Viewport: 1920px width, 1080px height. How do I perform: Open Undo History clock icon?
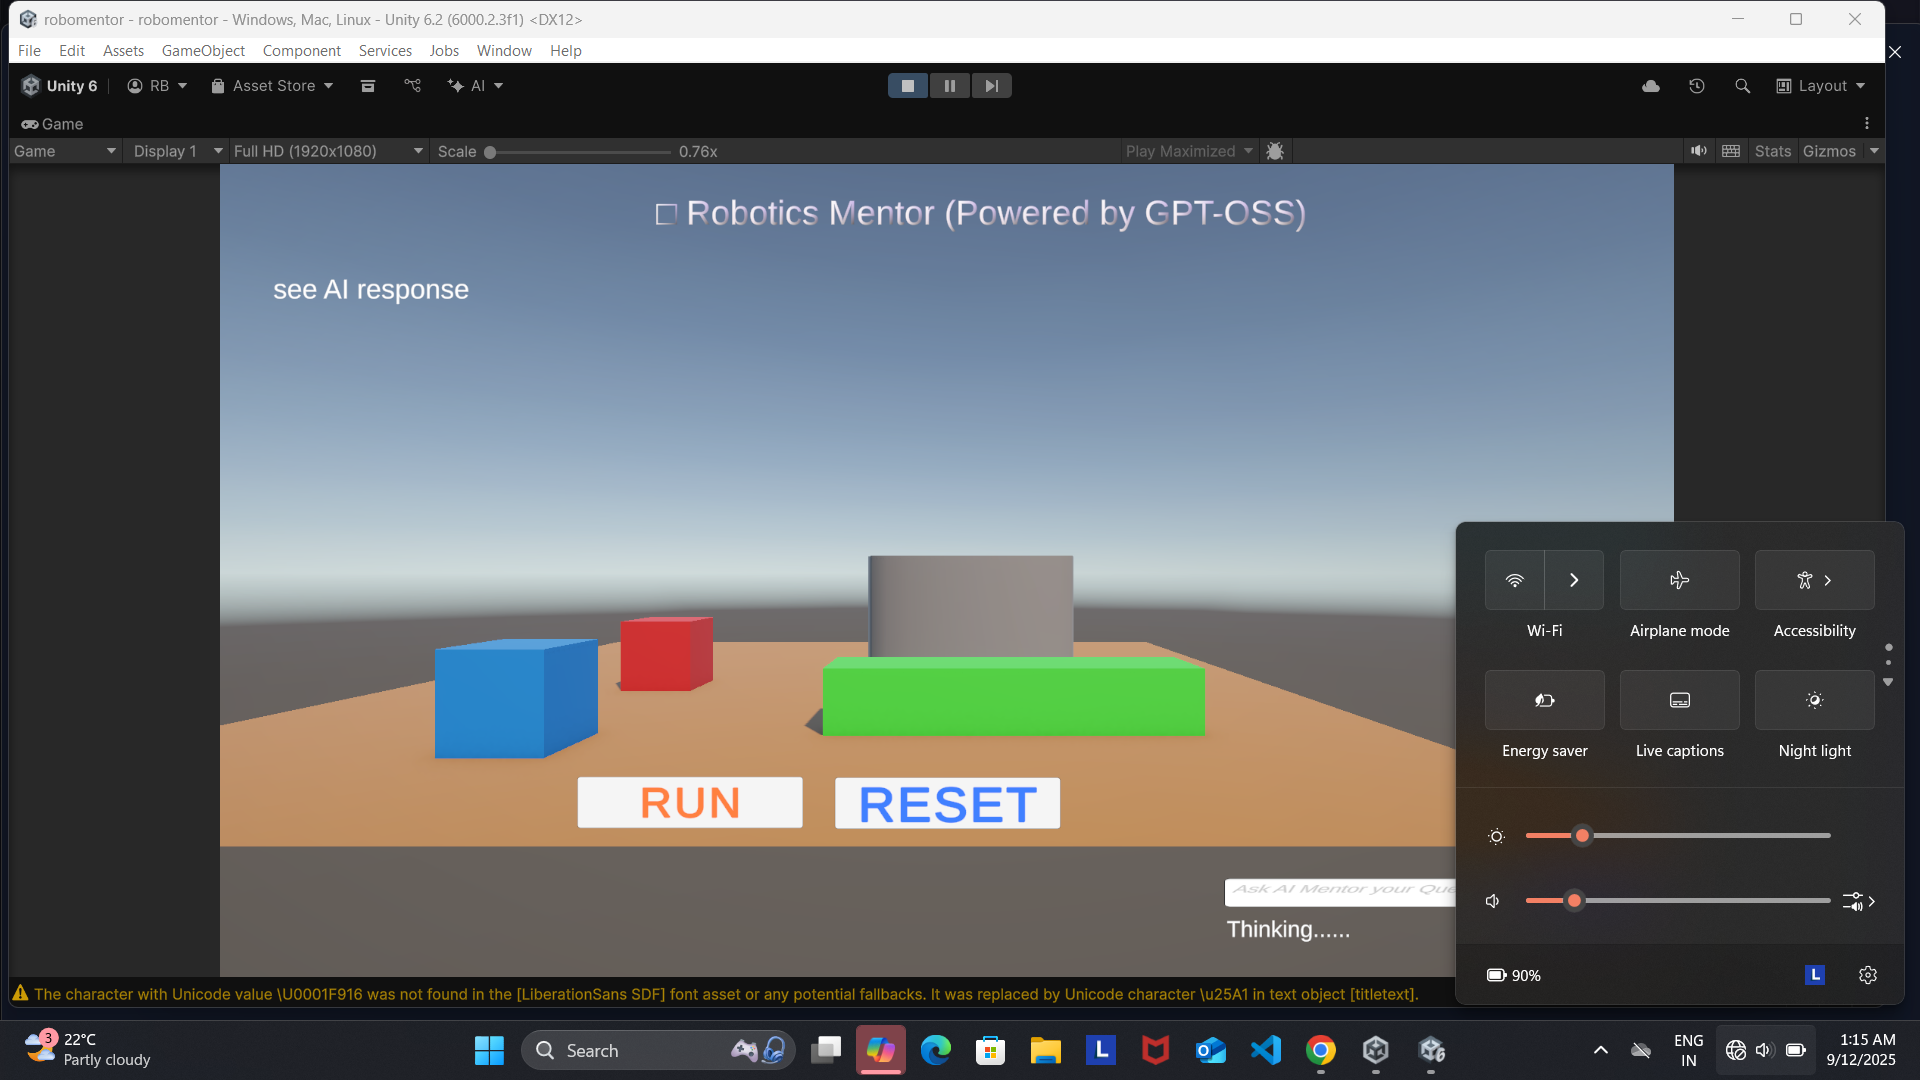(x=1697, y=86)
